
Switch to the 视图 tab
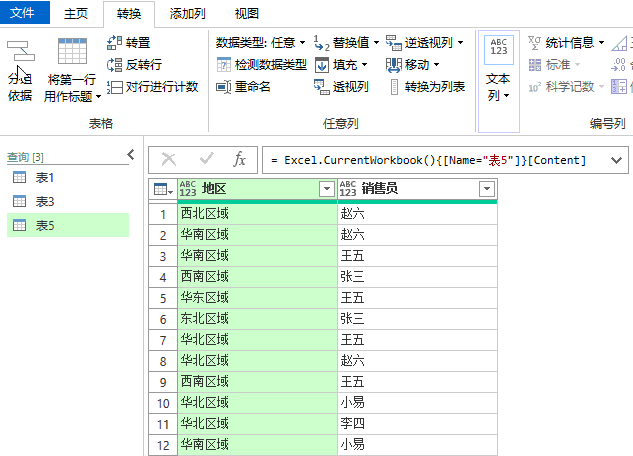[247, 13]
